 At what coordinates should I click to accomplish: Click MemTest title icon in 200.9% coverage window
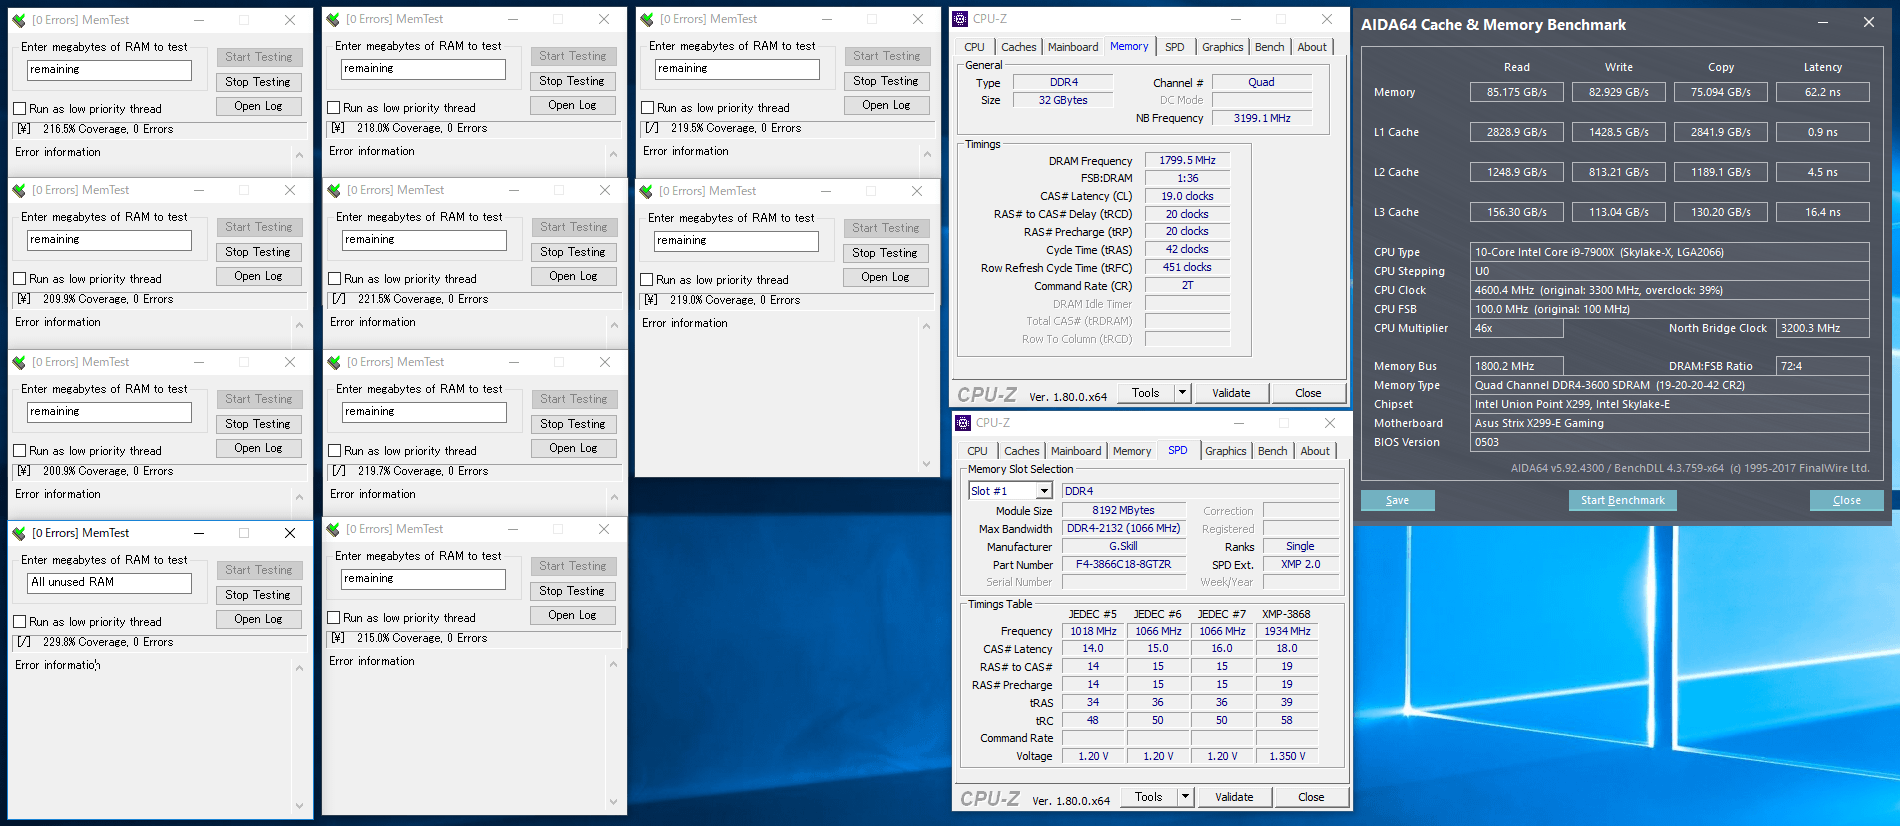point(18,362)
